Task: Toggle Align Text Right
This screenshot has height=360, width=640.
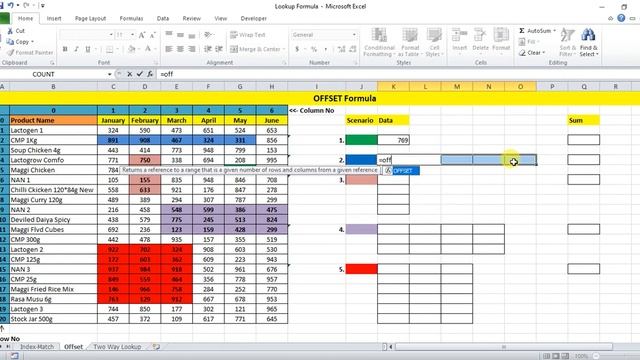Action: (x=191, y=49)
